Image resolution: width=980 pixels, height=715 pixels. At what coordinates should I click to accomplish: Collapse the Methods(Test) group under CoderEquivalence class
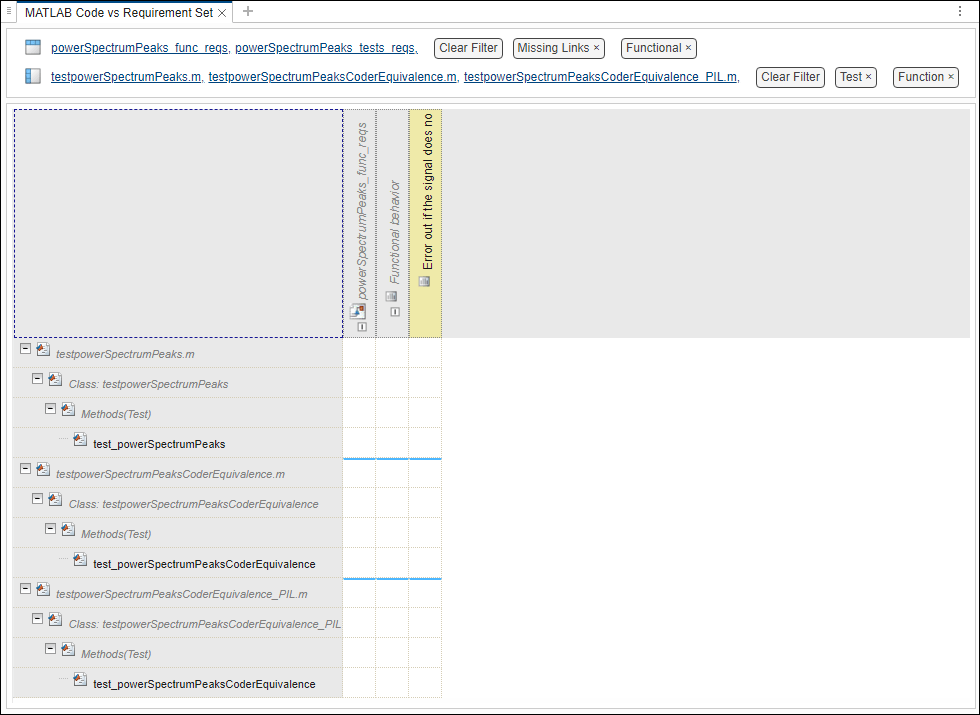(x=50, y=528)
